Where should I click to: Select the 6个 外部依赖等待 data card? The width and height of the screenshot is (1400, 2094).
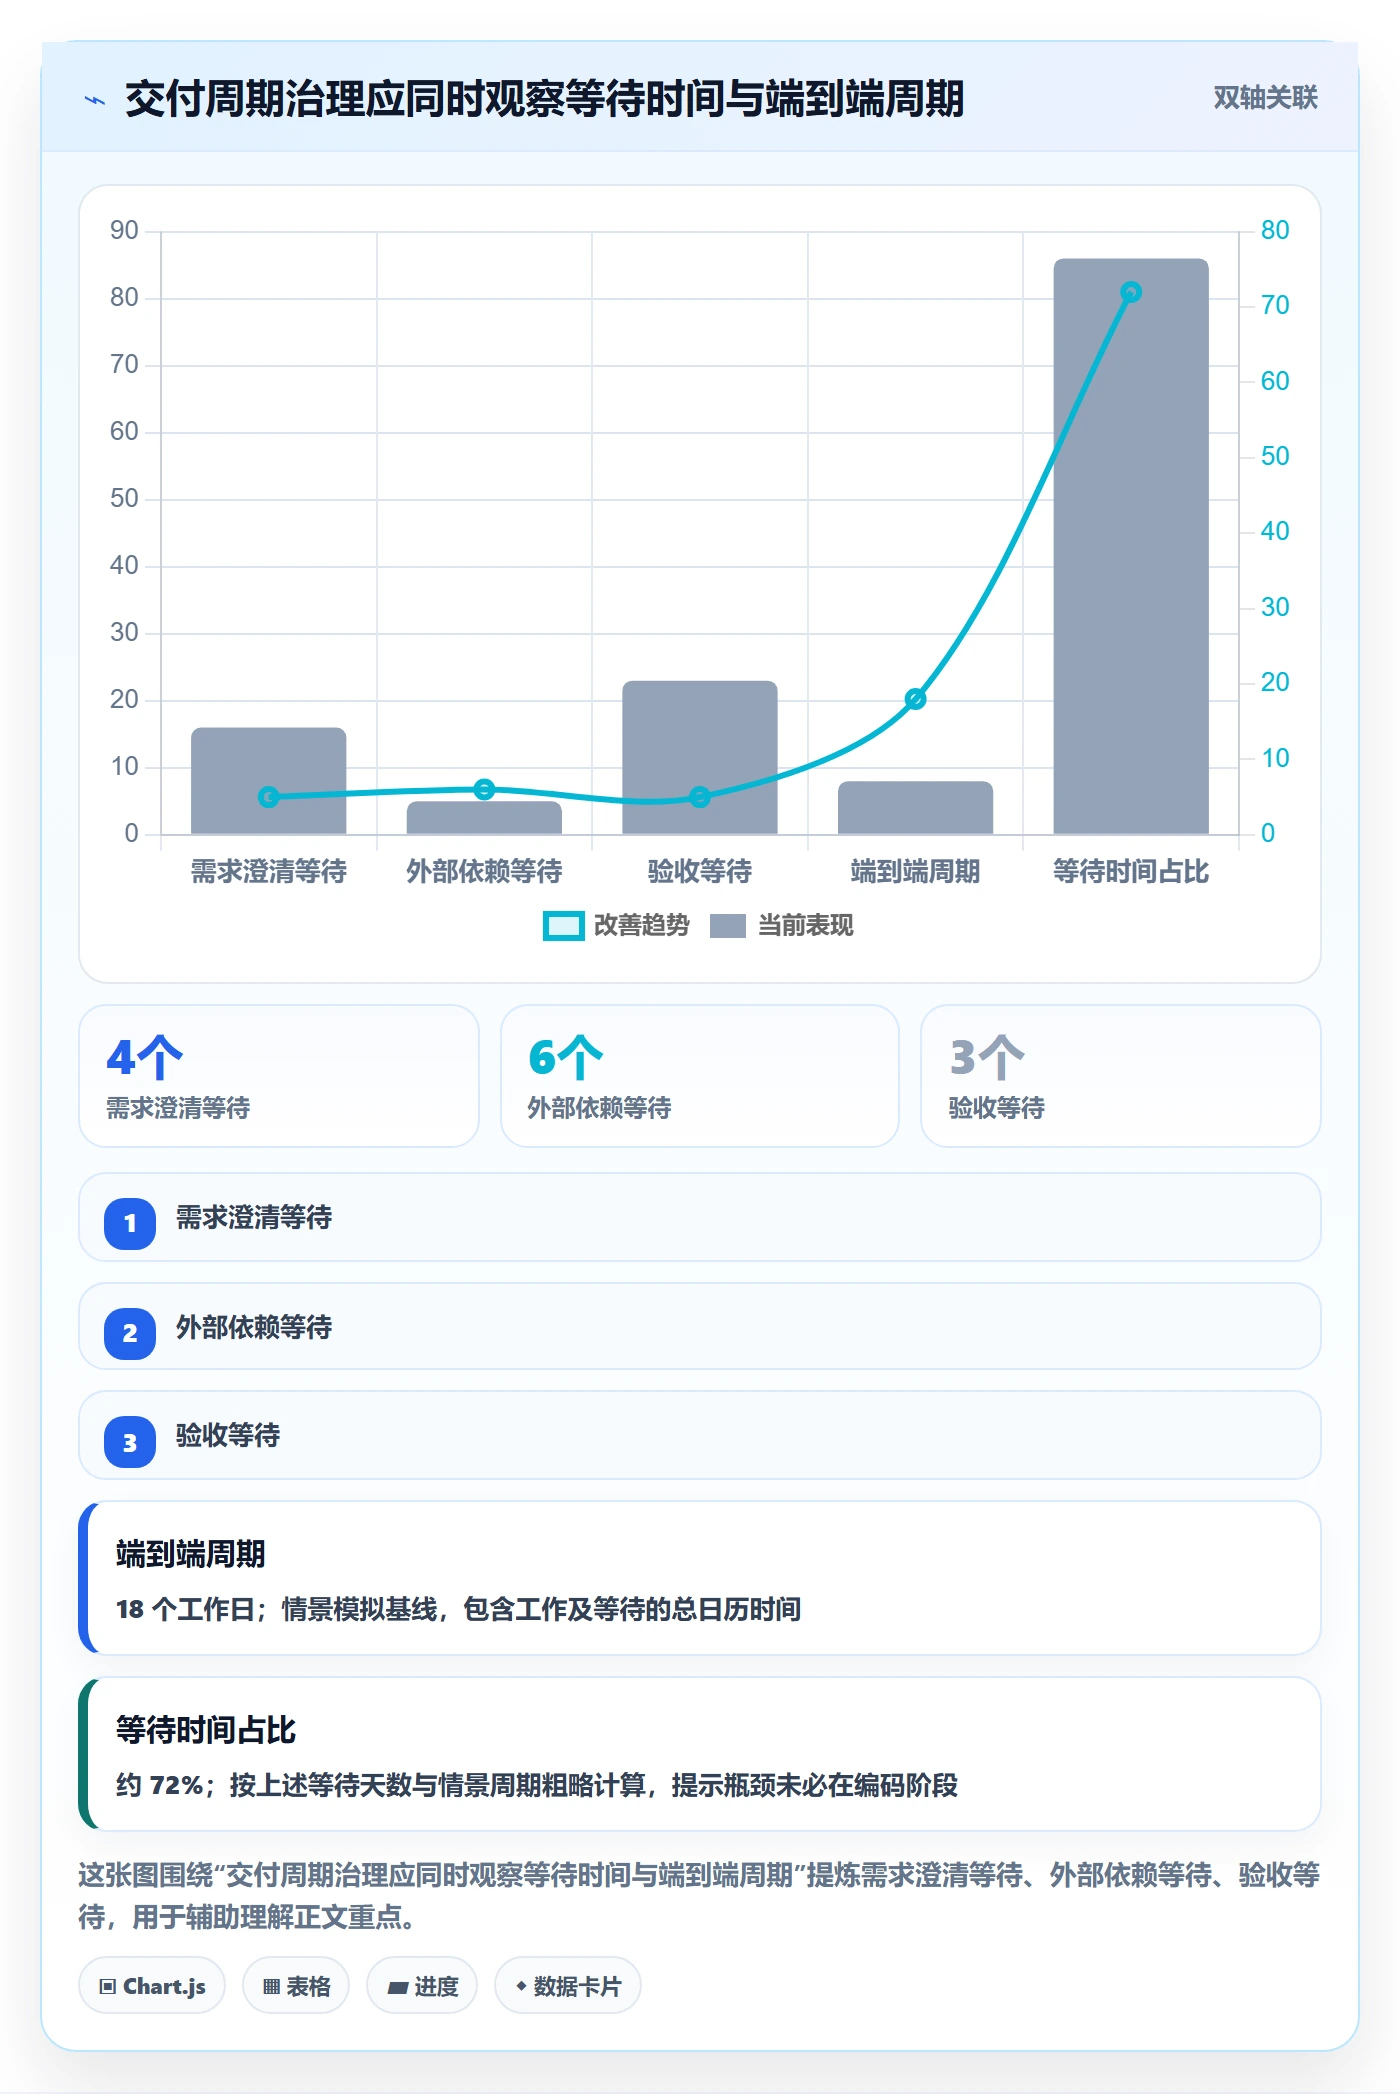[699, 1076]
